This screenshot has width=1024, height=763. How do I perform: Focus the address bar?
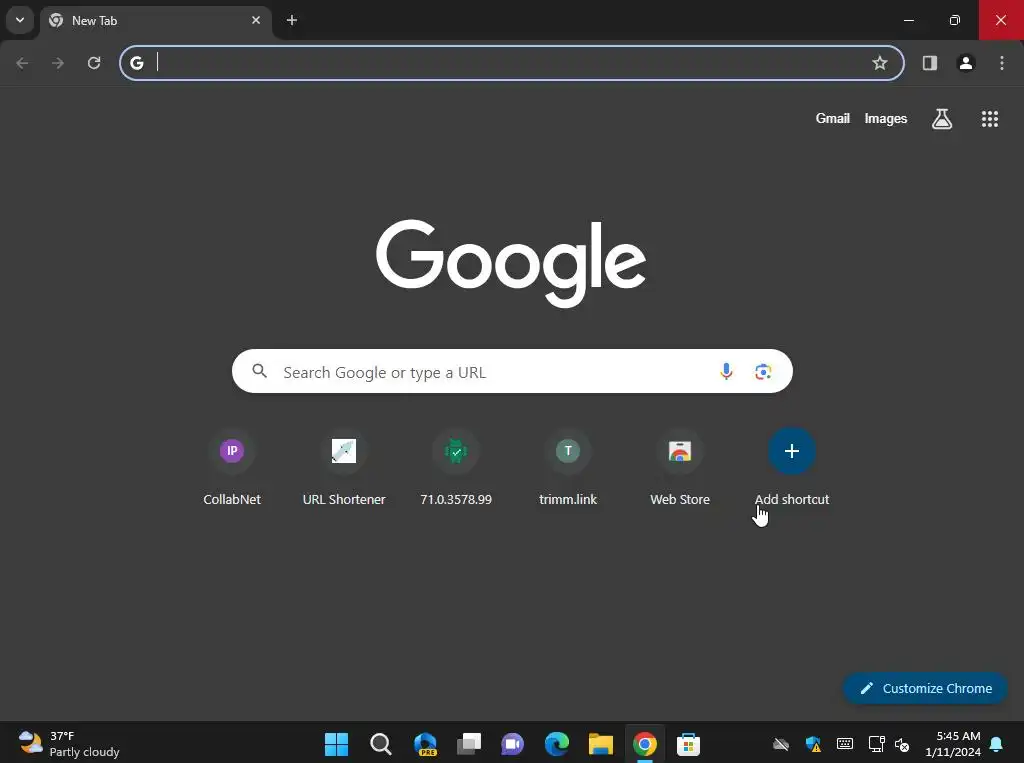tap(511, 63)
